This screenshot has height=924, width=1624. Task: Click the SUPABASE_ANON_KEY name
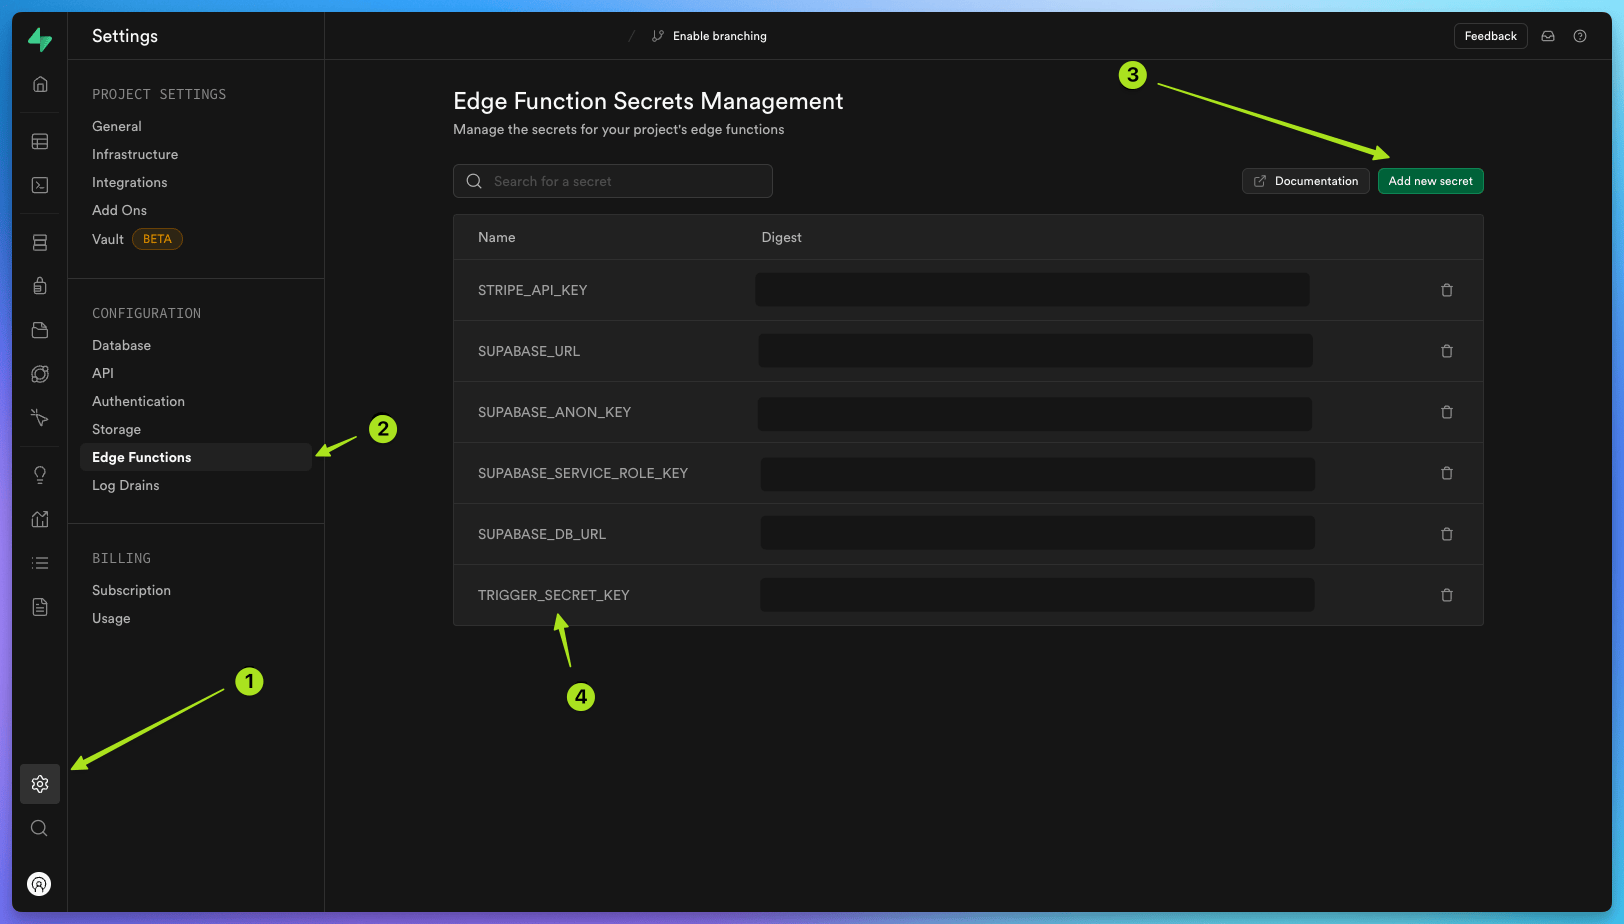(x=555, y=412)
